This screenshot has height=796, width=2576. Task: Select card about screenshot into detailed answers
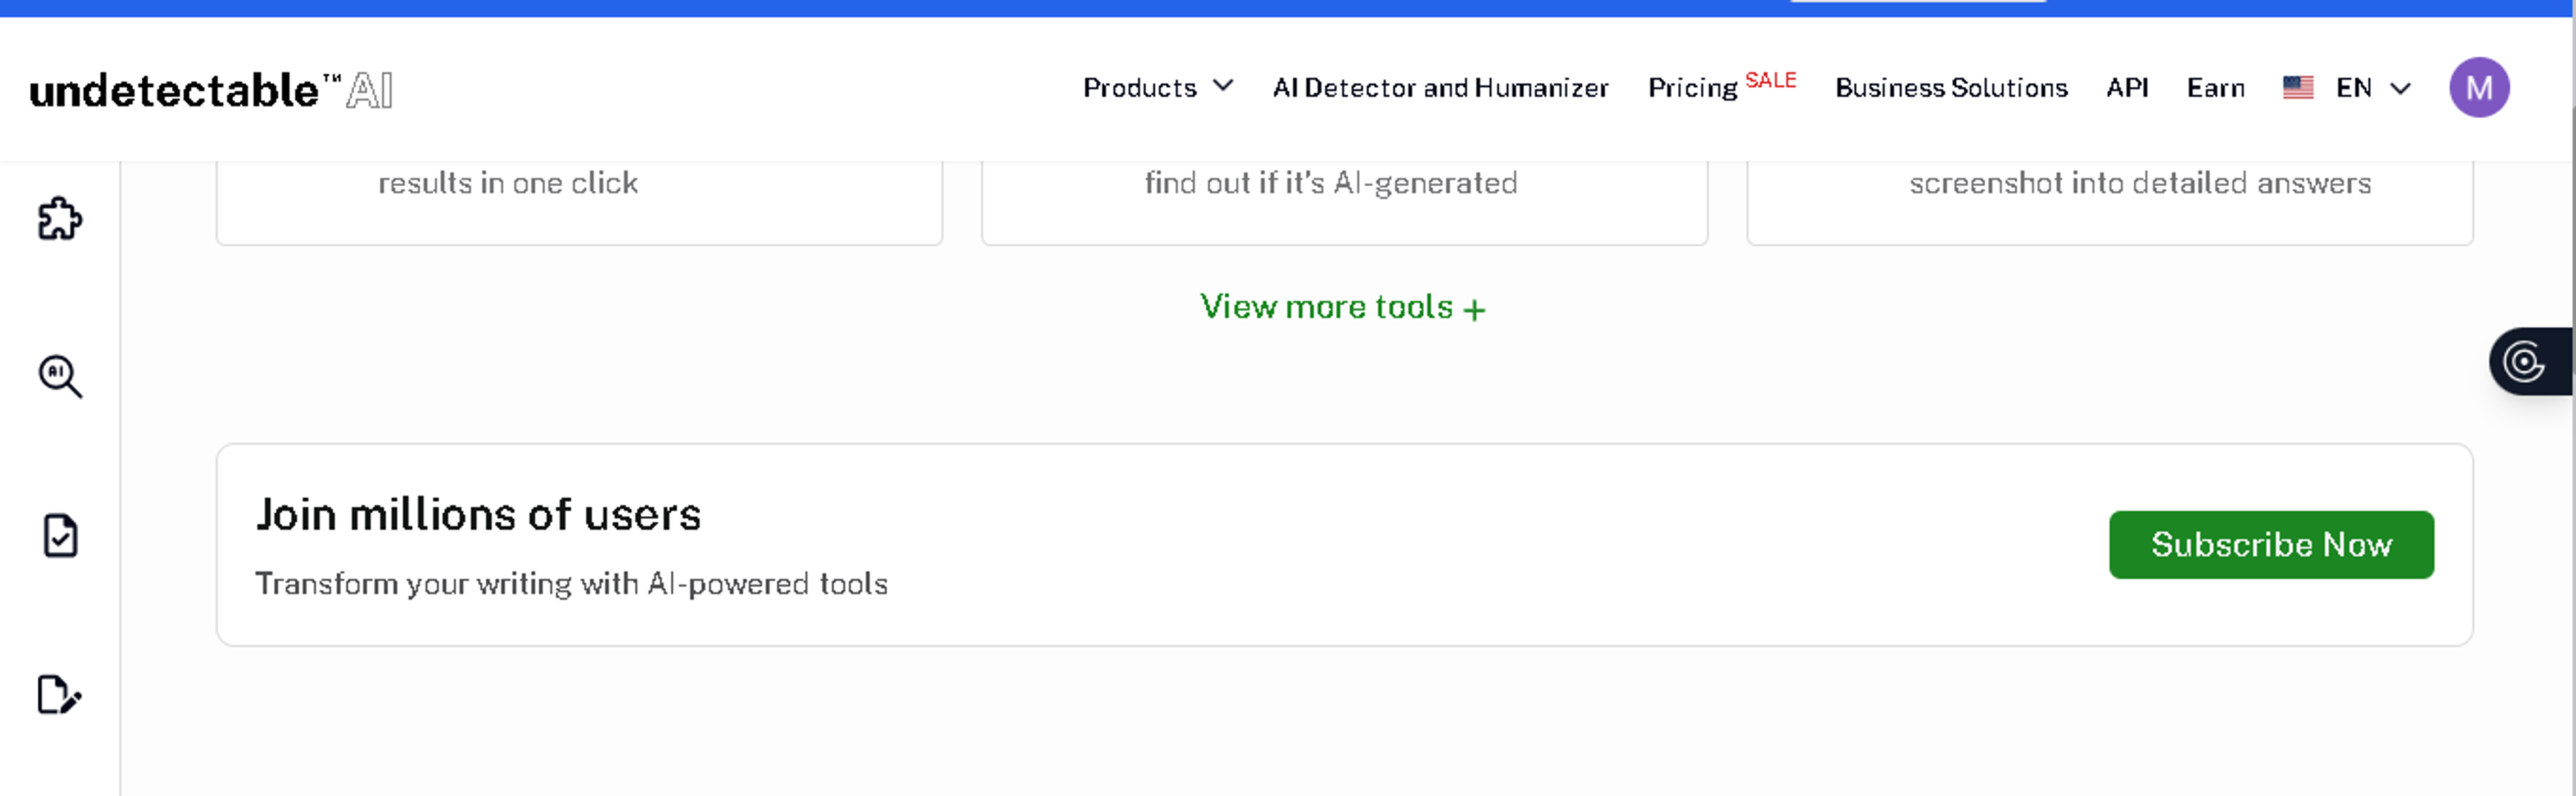coord(2109,203)
